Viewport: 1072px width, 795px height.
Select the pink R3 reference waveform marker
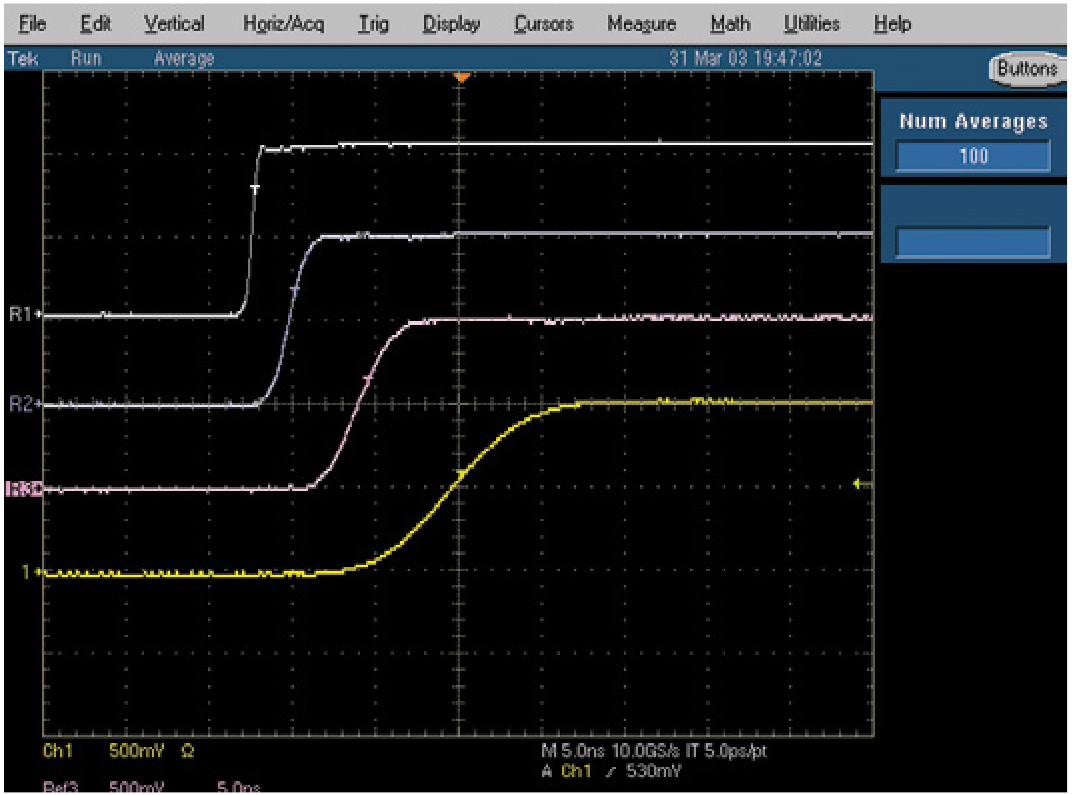tap(24, 490)
